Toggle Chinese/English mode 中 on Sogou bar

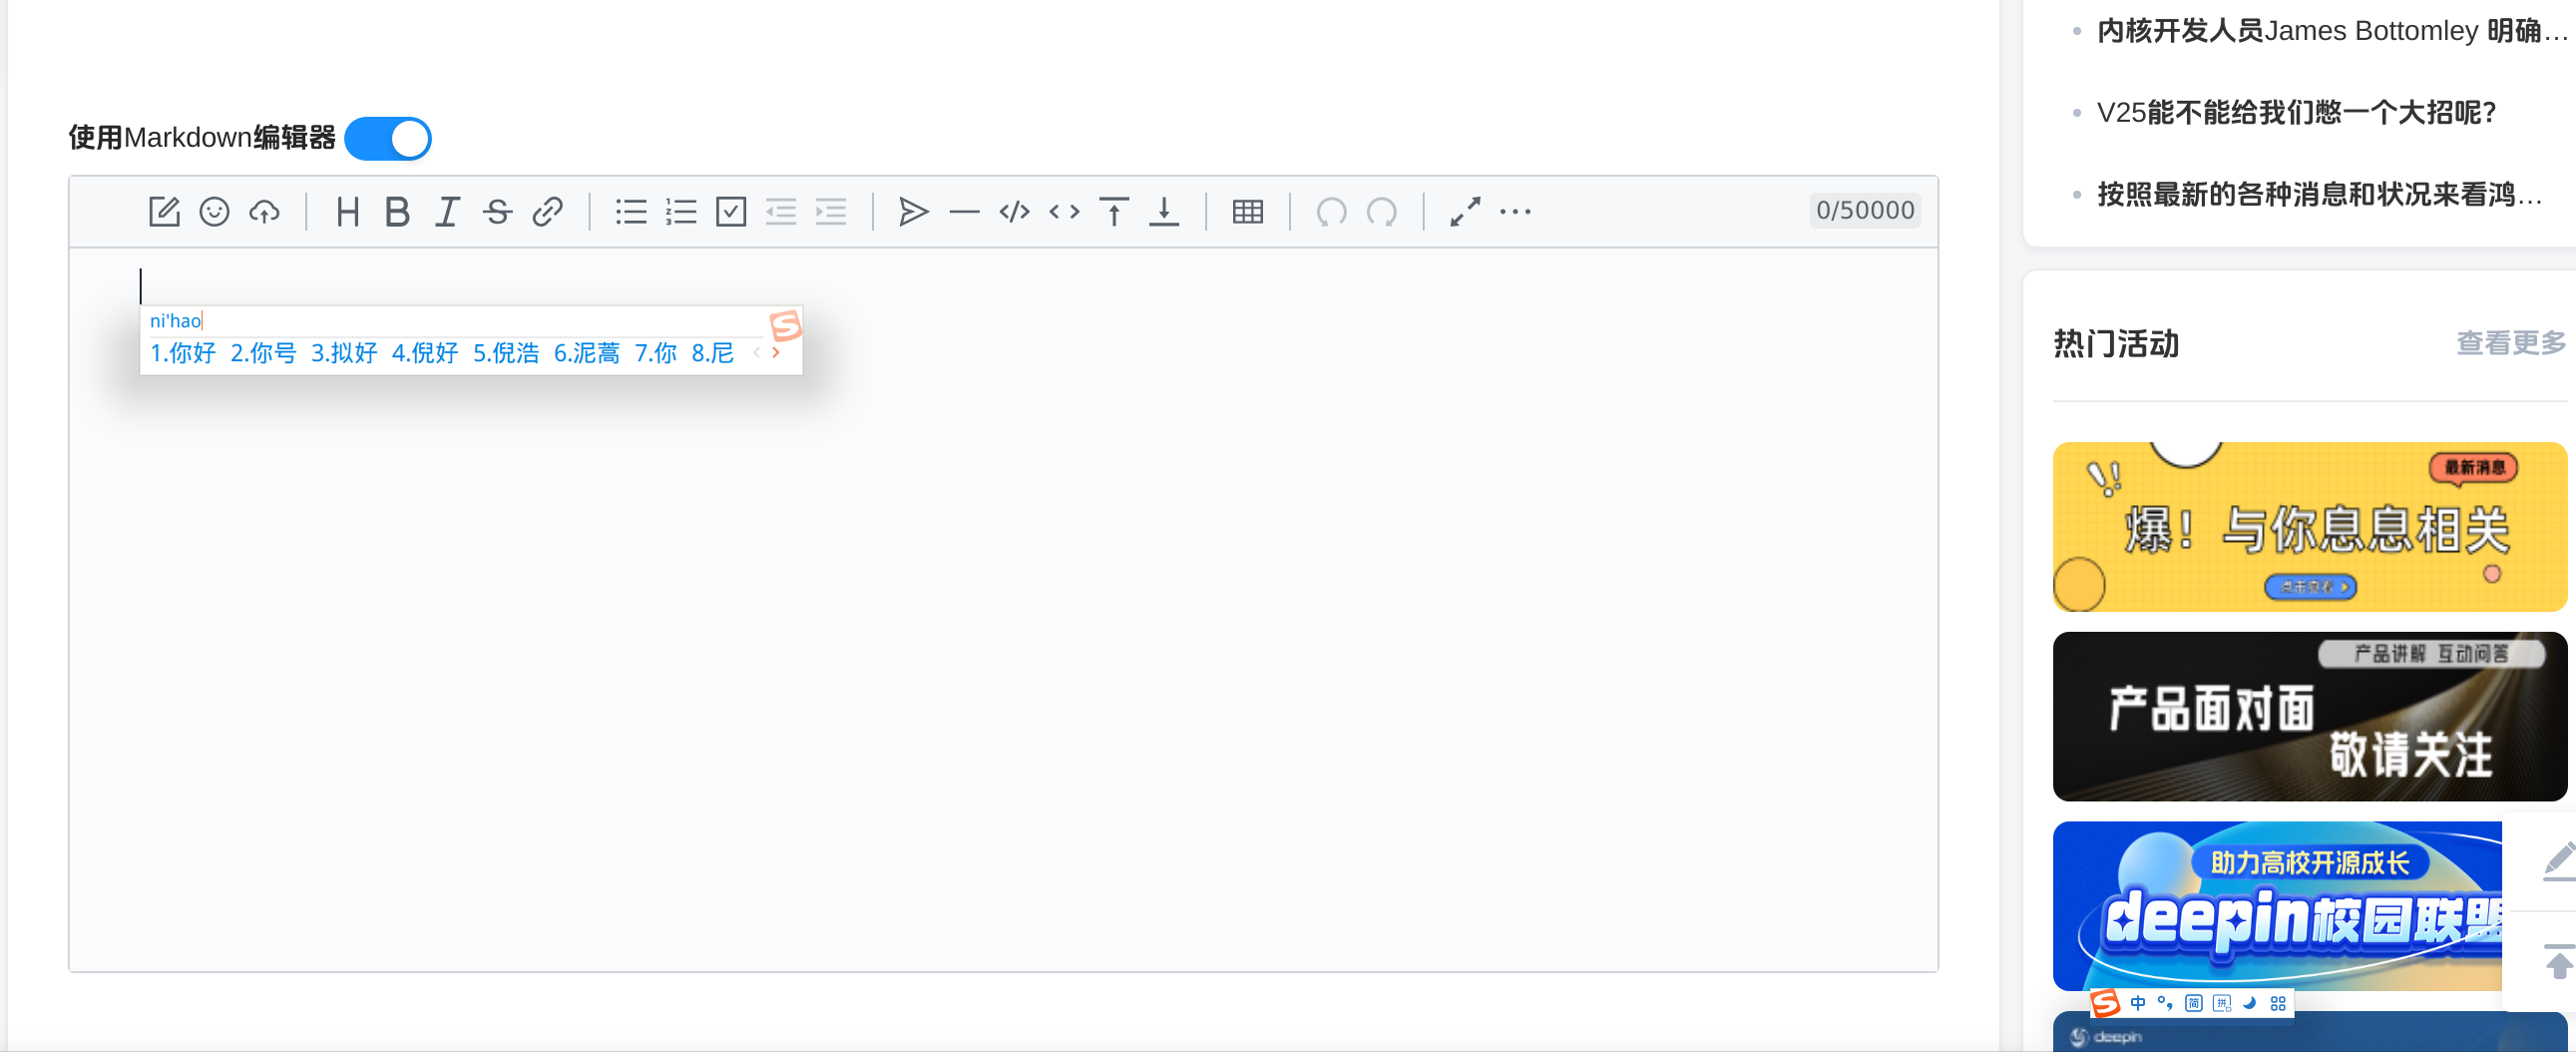pyautogui.click(x=2138, y=1003)
